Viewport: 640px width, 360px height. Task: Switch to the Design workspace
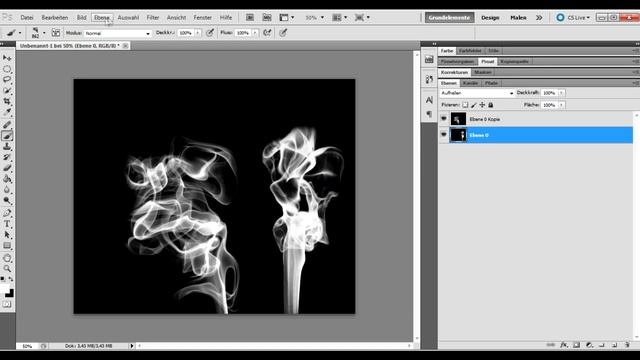point(490,18)
